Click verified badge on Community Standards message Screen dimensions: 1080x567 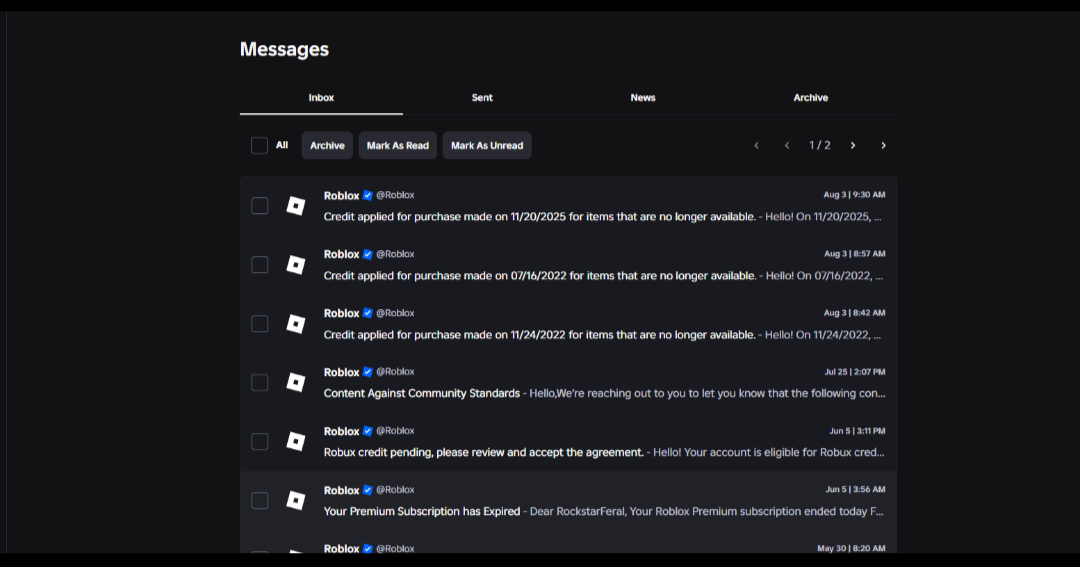pos(368,372)
